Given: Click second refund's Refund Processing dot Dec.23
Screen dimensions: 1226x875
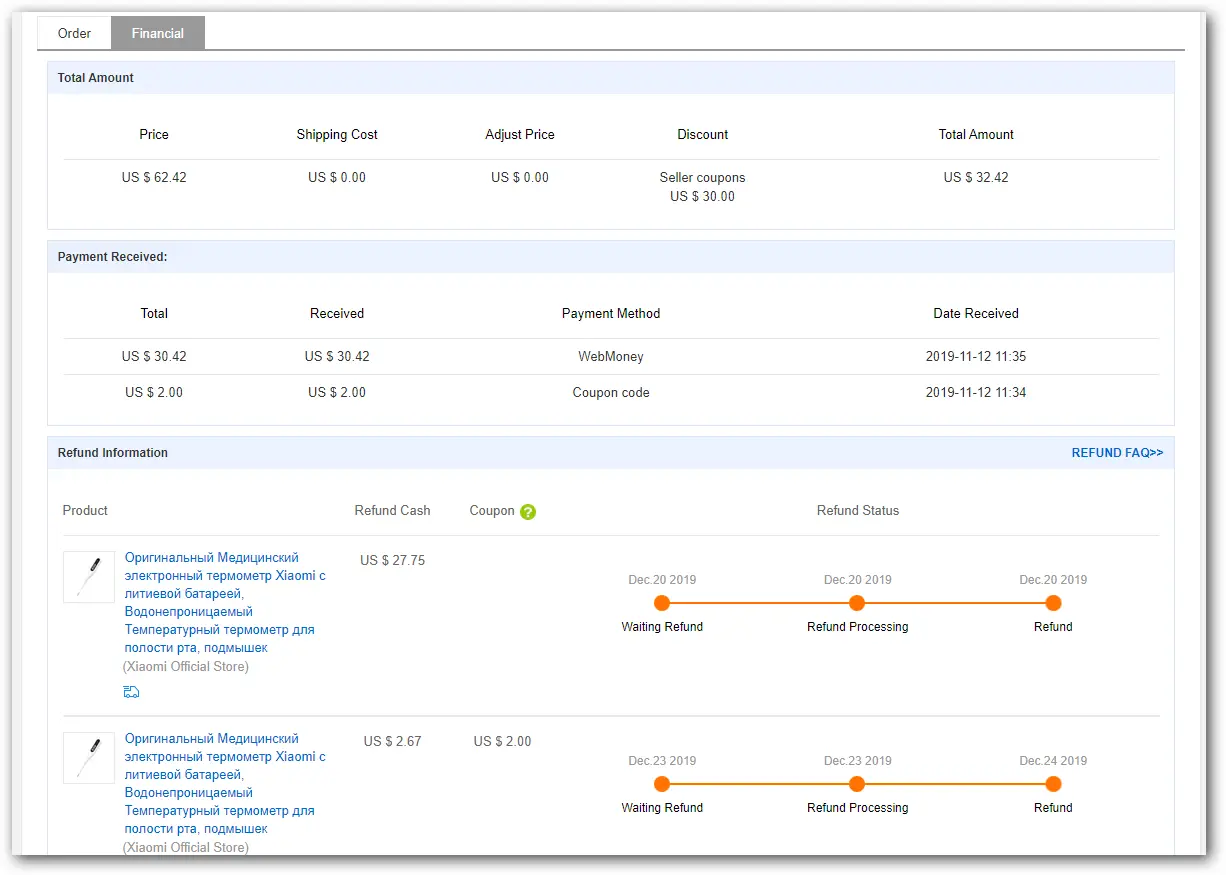Looking at the screenshot, I should (x=857, y=784).
